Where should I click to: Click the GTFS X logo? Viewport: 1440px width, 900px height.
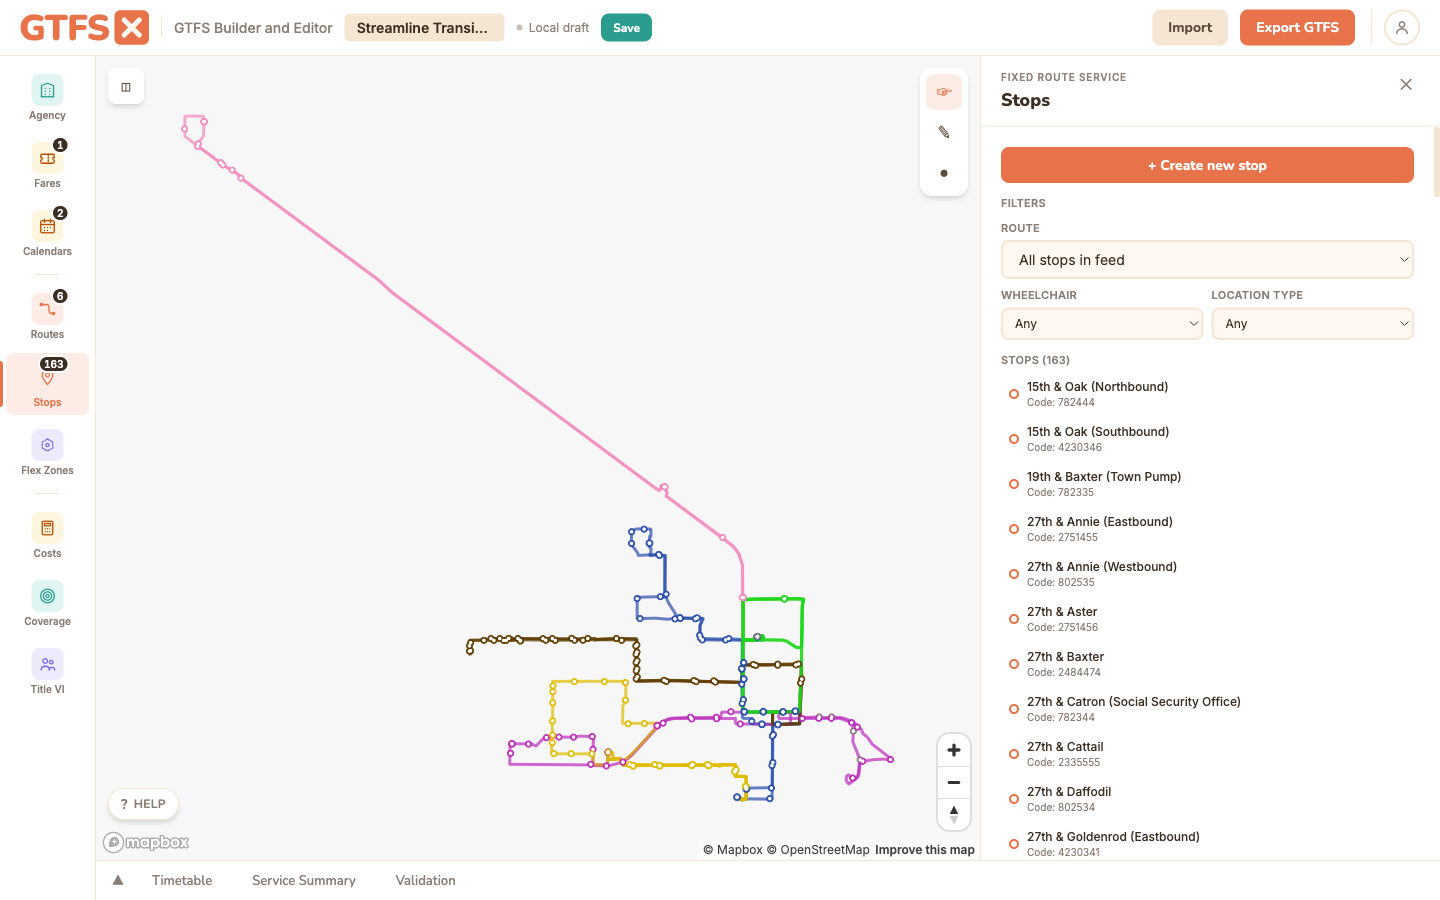[x=85, y=28]
